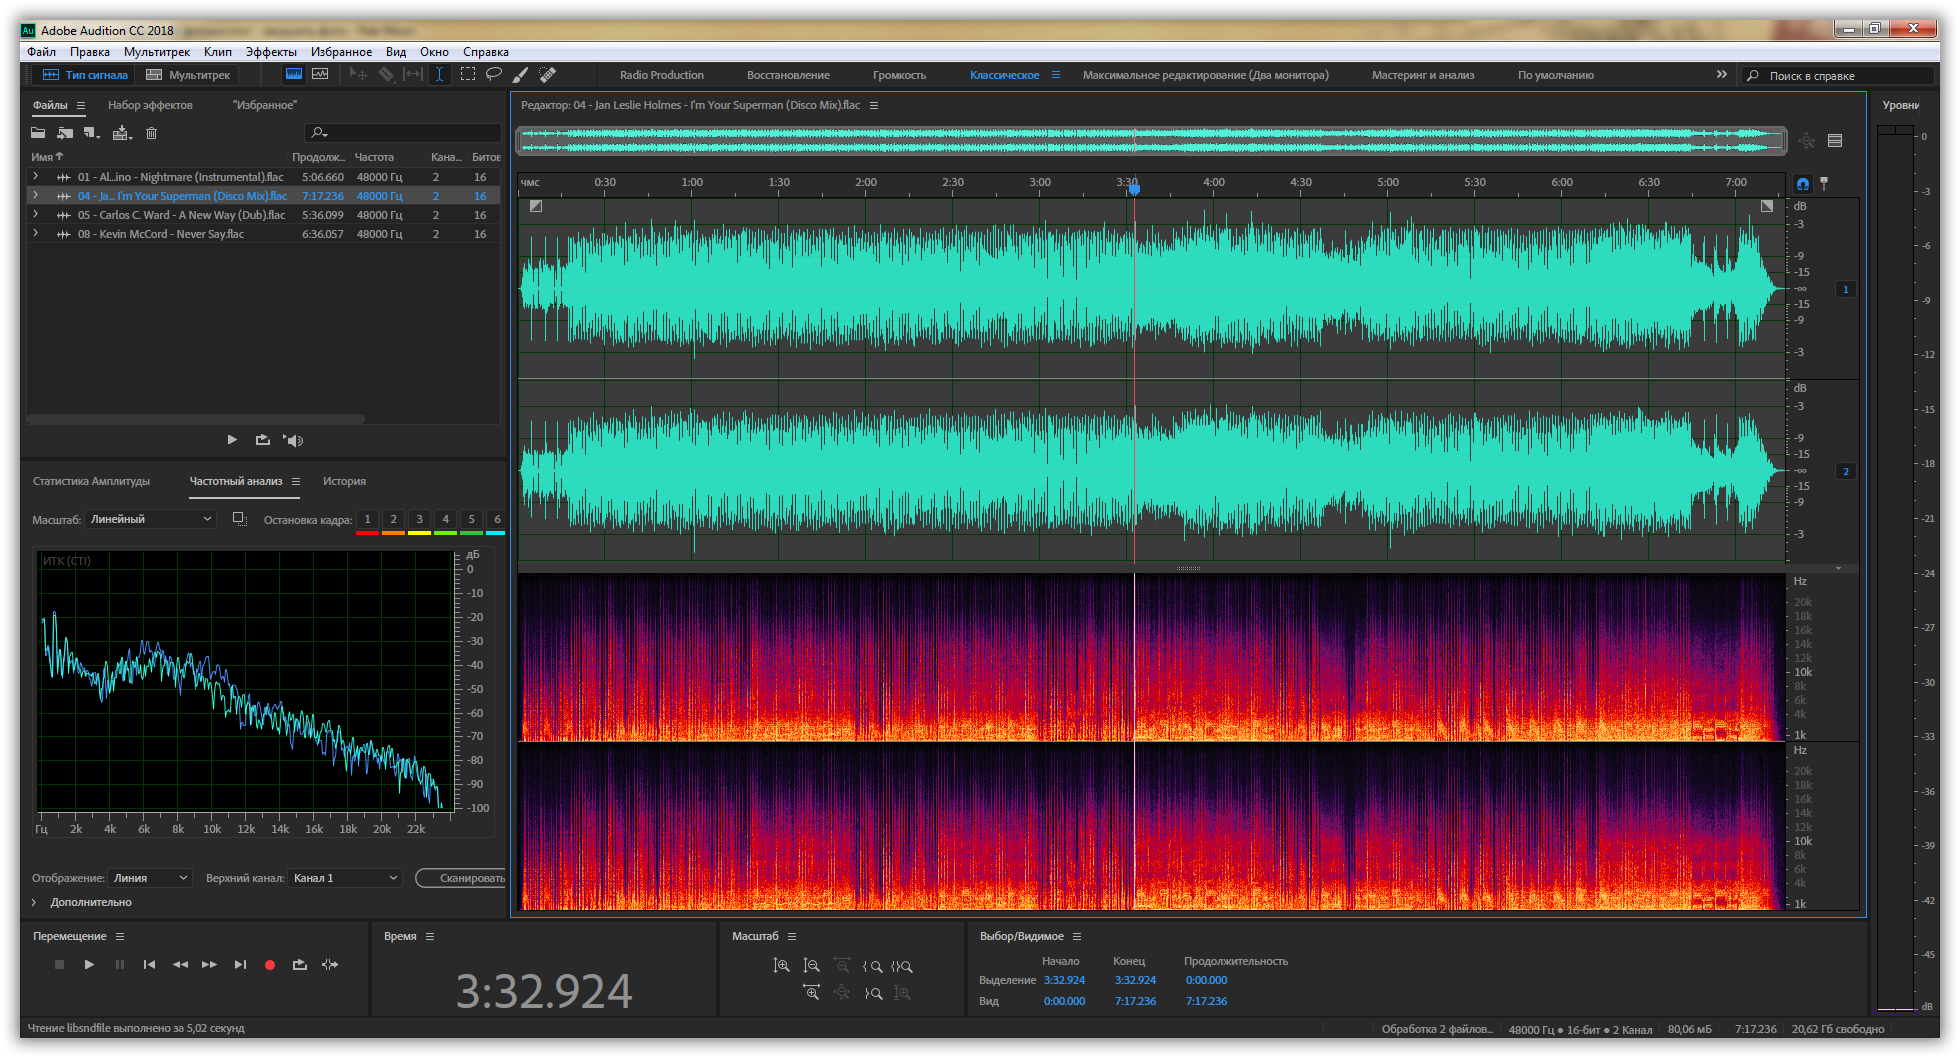Open the Мультитрек menu
Screen dimensions: 1960x1058
coord(157,52)
